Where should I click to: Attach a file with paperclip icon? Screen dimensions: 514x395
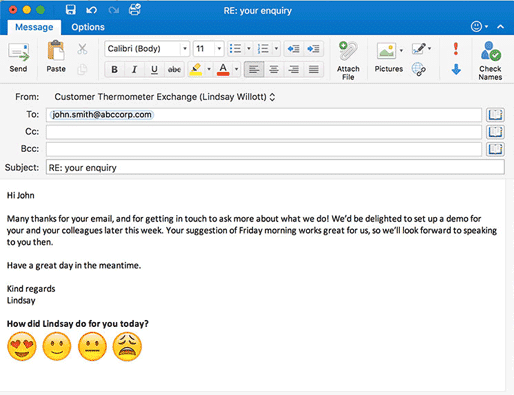point(348,60)
